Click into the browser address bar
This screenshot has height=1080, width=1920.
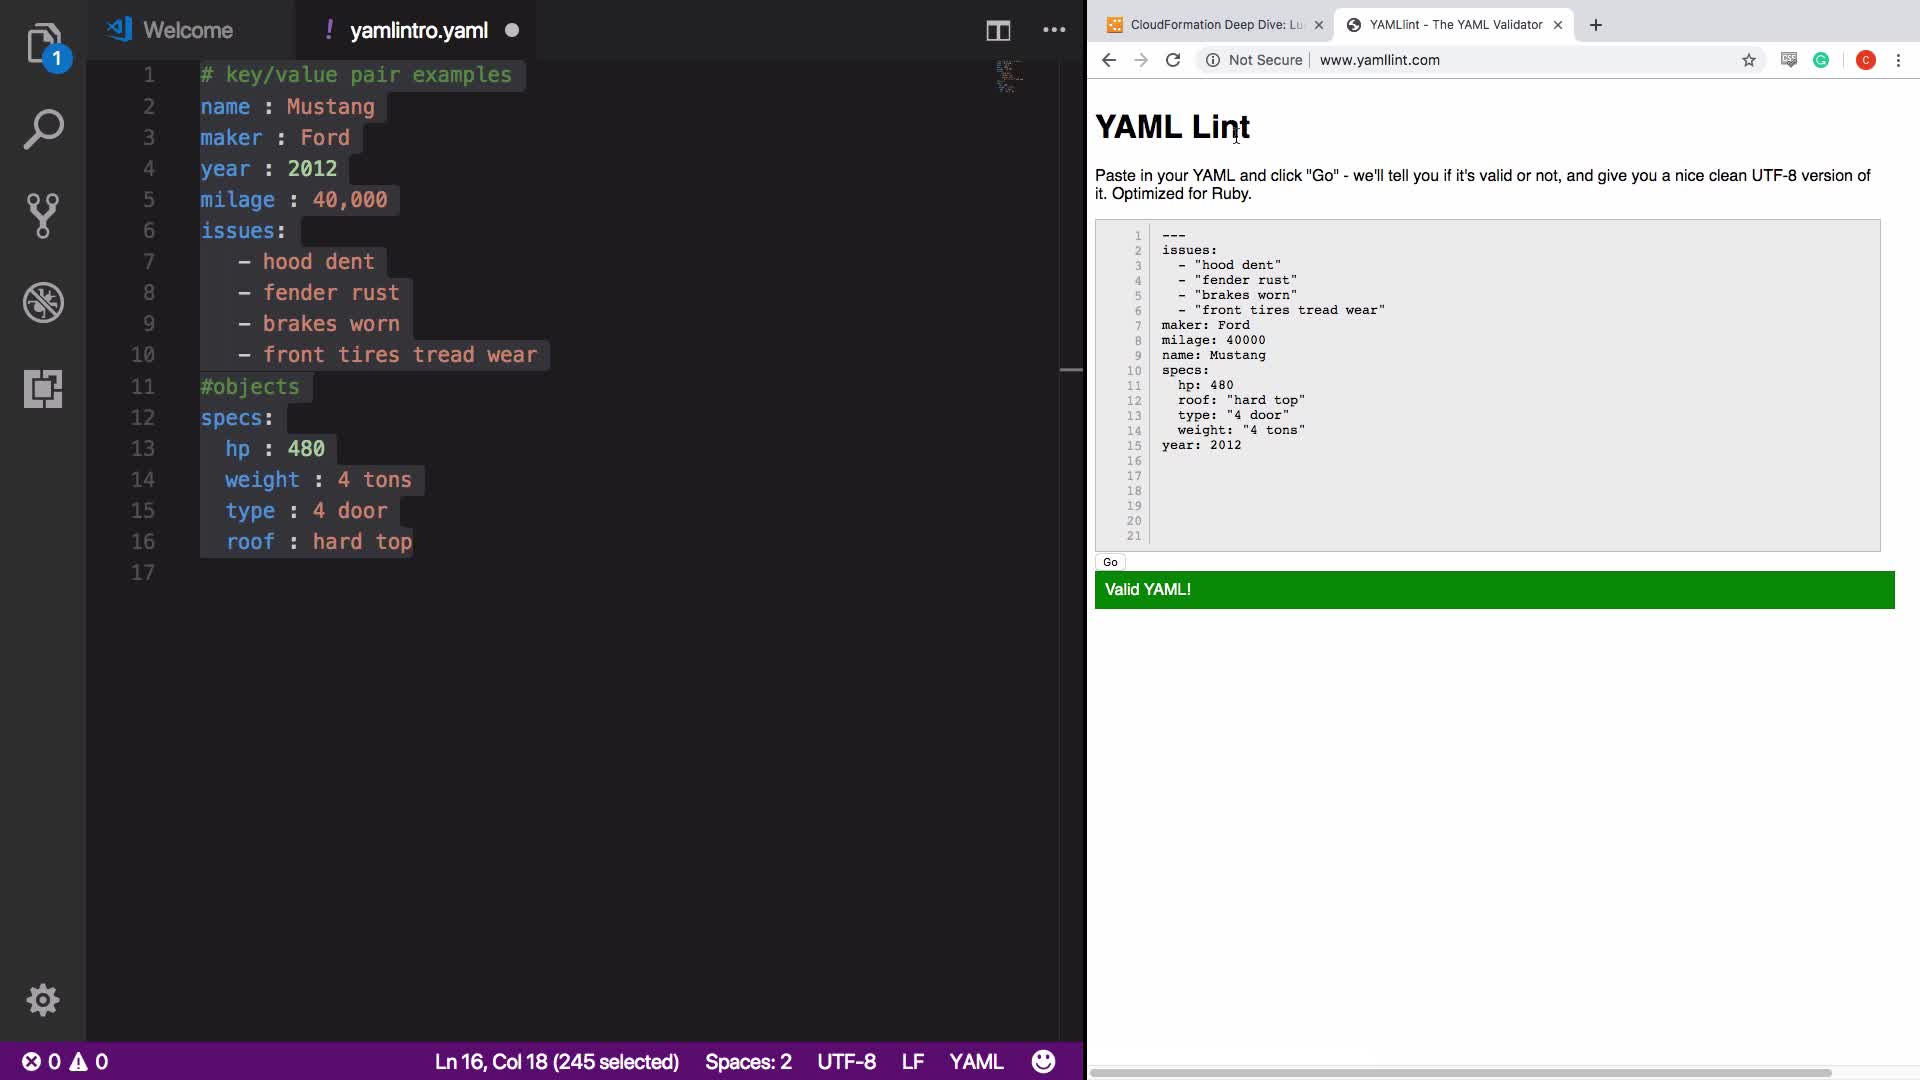[x=1500, y=60]
